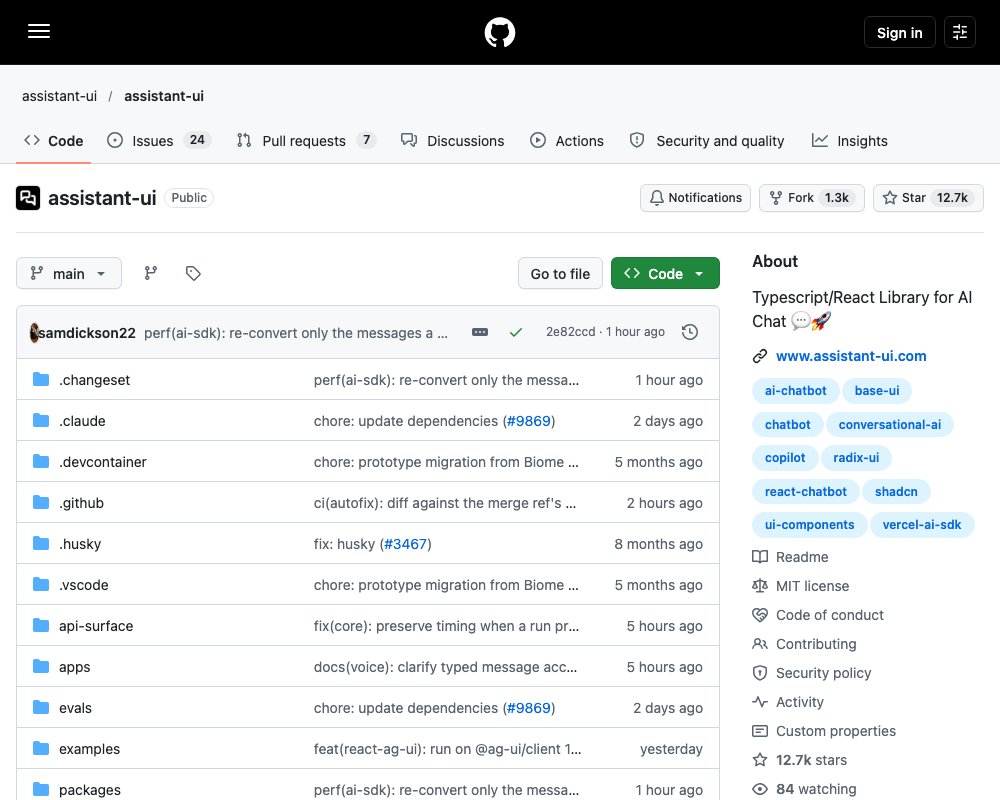Image resolution: width=1000 pixels, height=800 pixels.
Task: Open the Discussions tab
Action: 452,141
